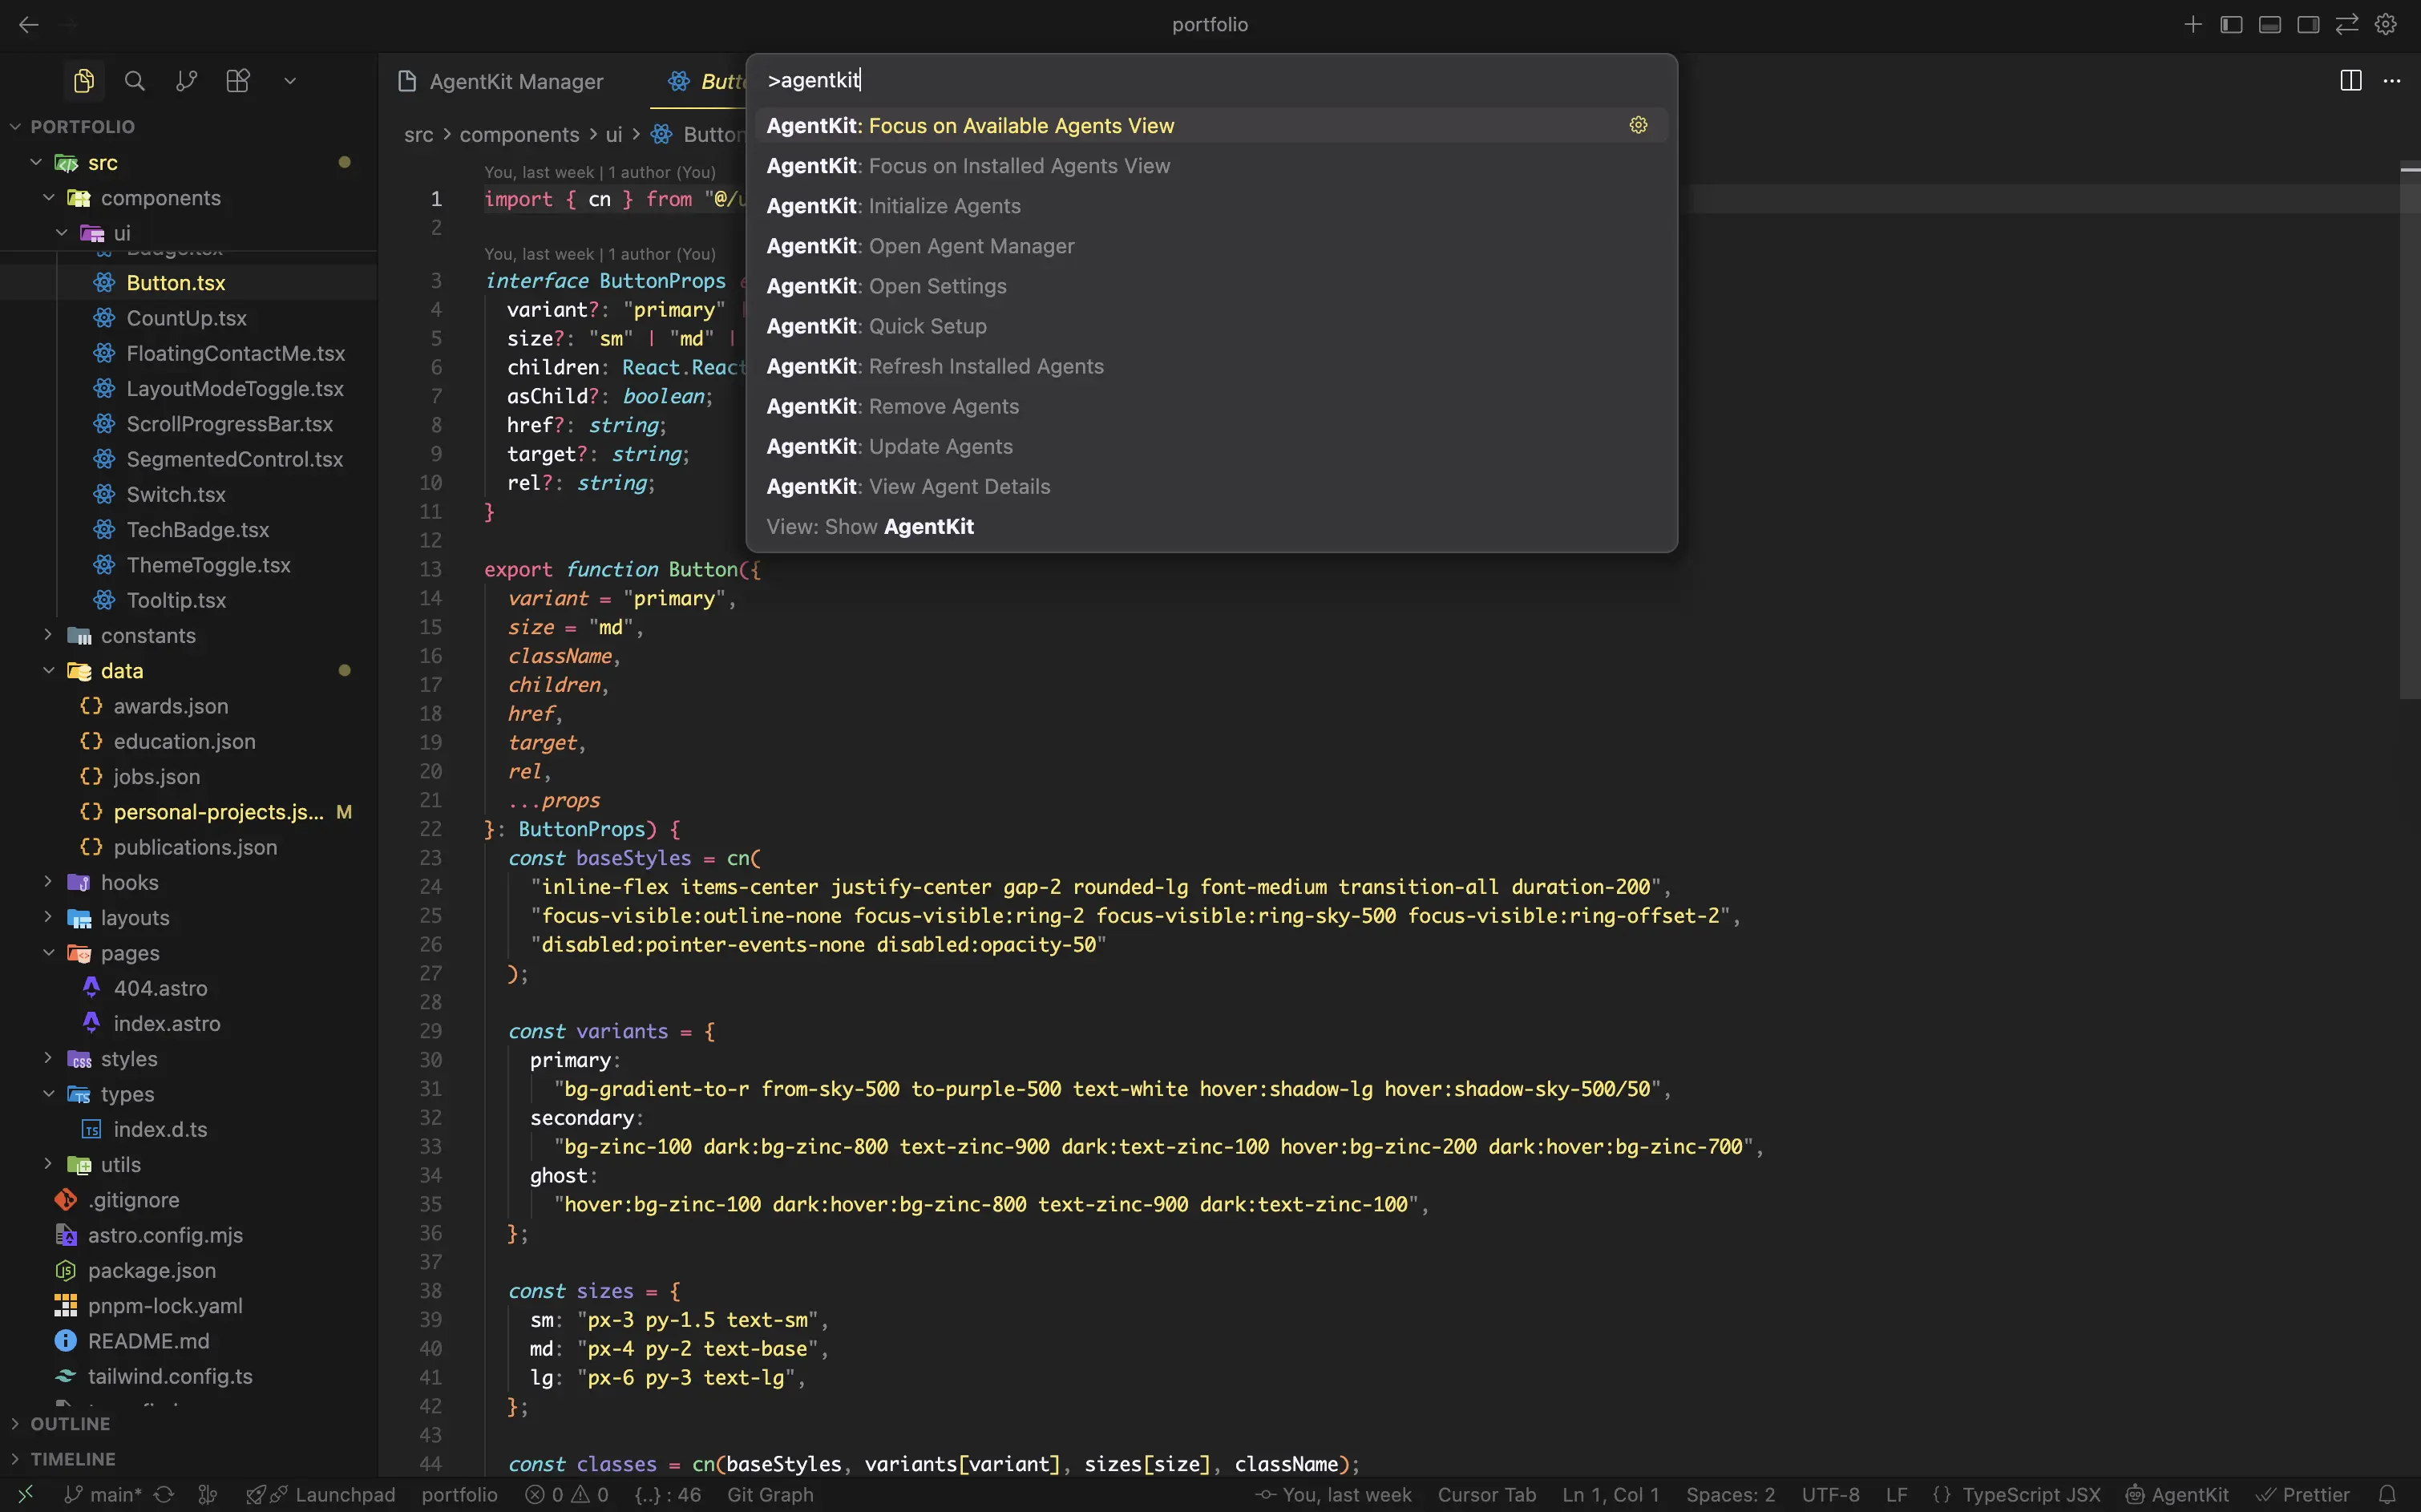Synchronize changes icon in status bar
Viewport: 2421px width, 1512px height.
coord(164,1495)
